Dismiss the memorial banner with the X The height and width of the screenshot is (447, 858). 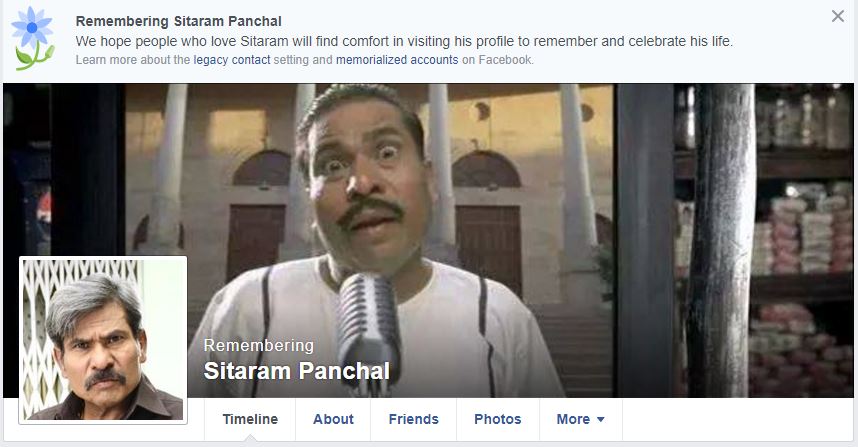tap(838, 16)
